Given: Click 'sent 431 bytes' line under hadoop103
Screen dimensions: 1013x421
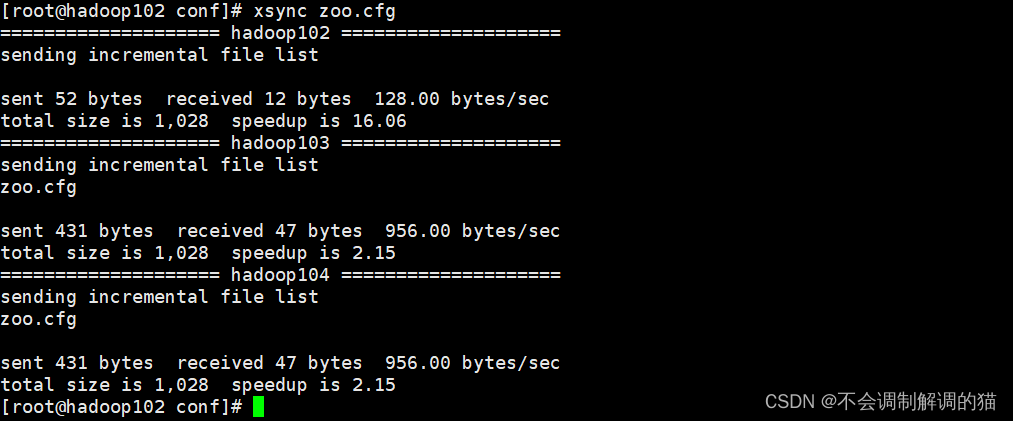Looking at the screenshot, I should point(77,231).
